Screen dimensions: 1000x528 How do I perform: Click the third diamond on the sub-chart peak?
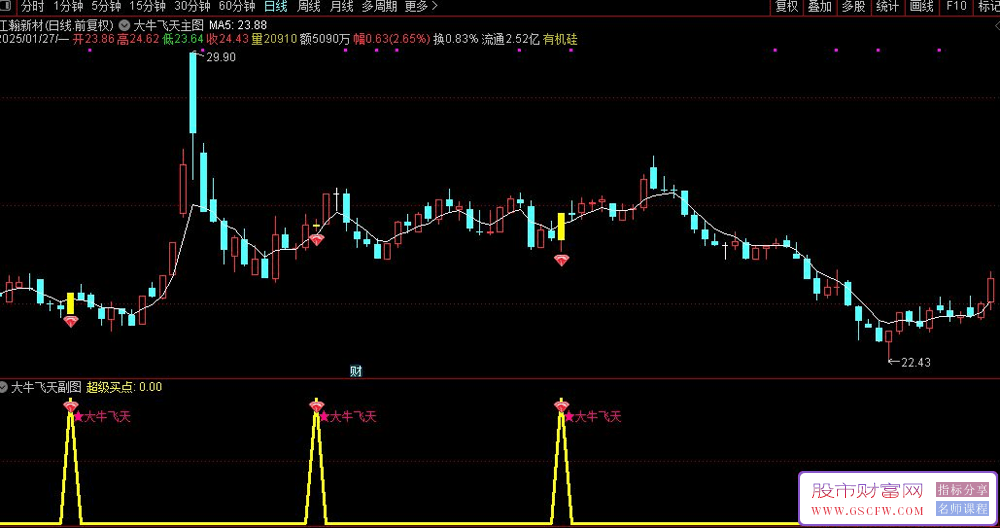pyautogui.click(x=561, y=406)
